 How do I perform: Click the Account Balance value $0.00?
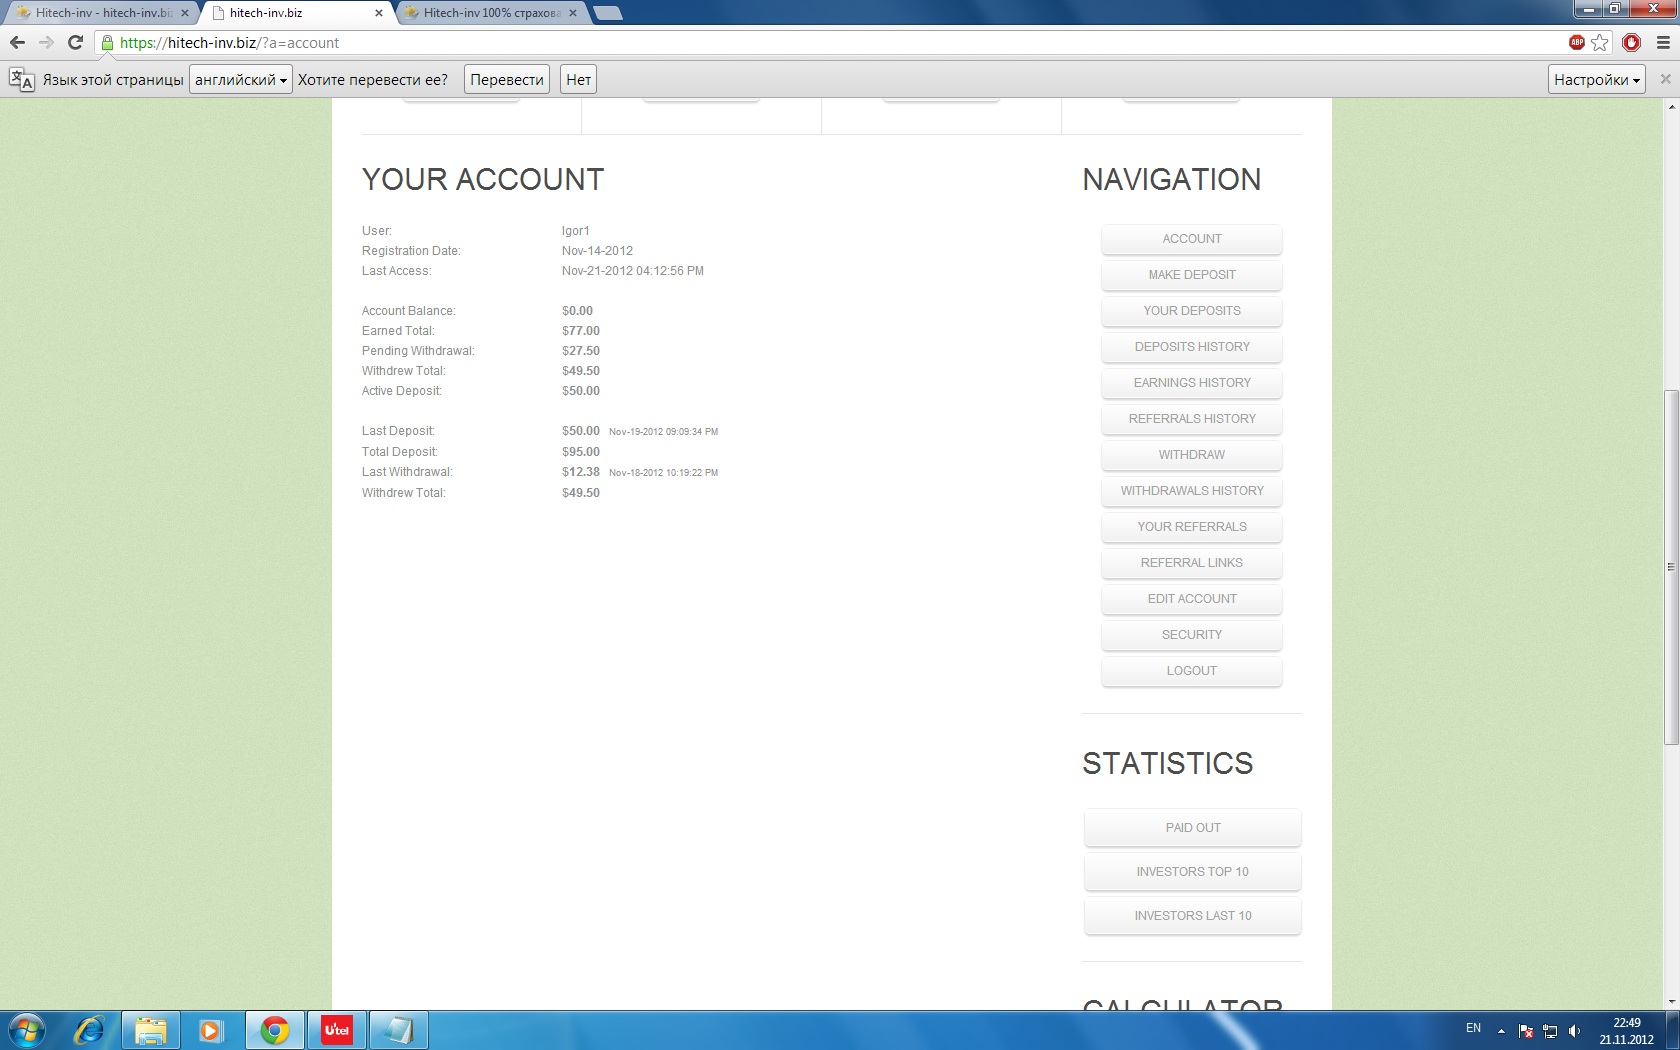[x=577, y=311]
